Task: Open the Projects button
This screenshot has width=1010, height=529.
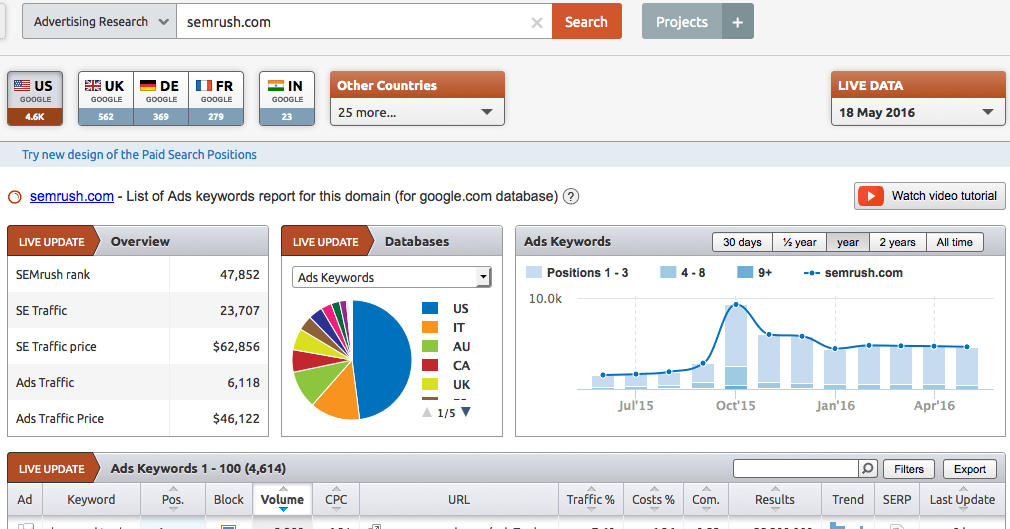Action: coord(681,22)
